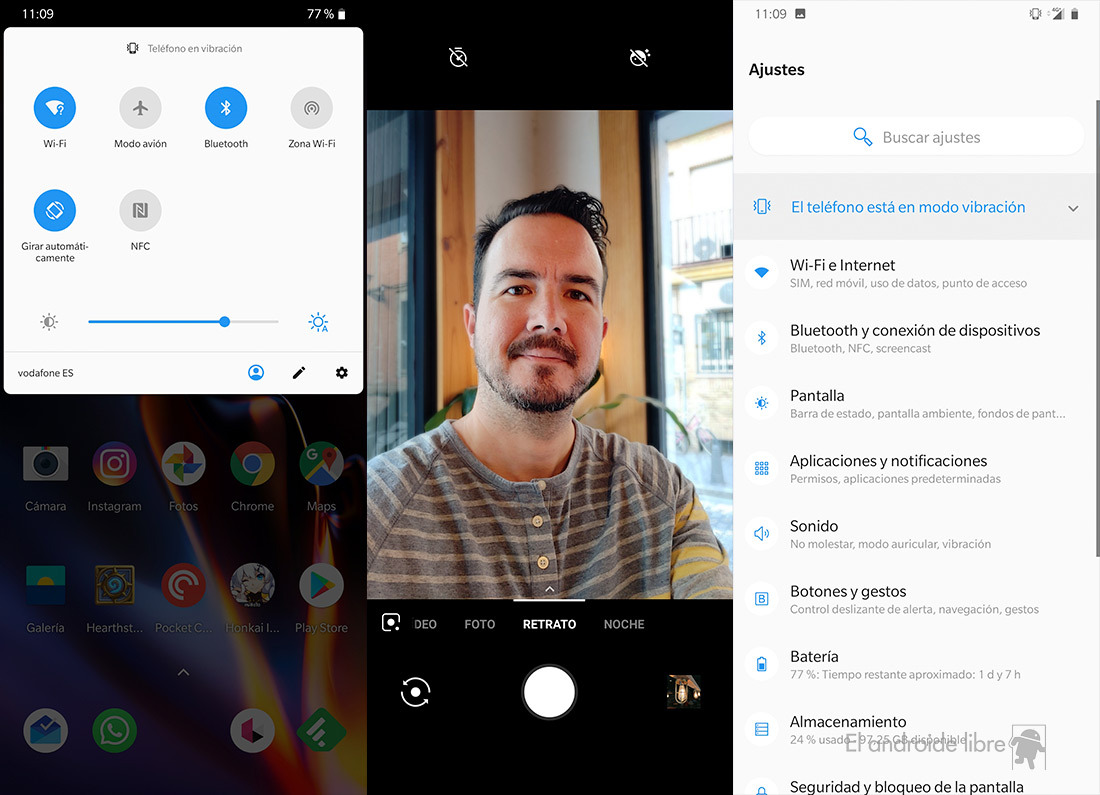
Task: Switch to the FOTO camera mode
Action: (x=480, y=624)
